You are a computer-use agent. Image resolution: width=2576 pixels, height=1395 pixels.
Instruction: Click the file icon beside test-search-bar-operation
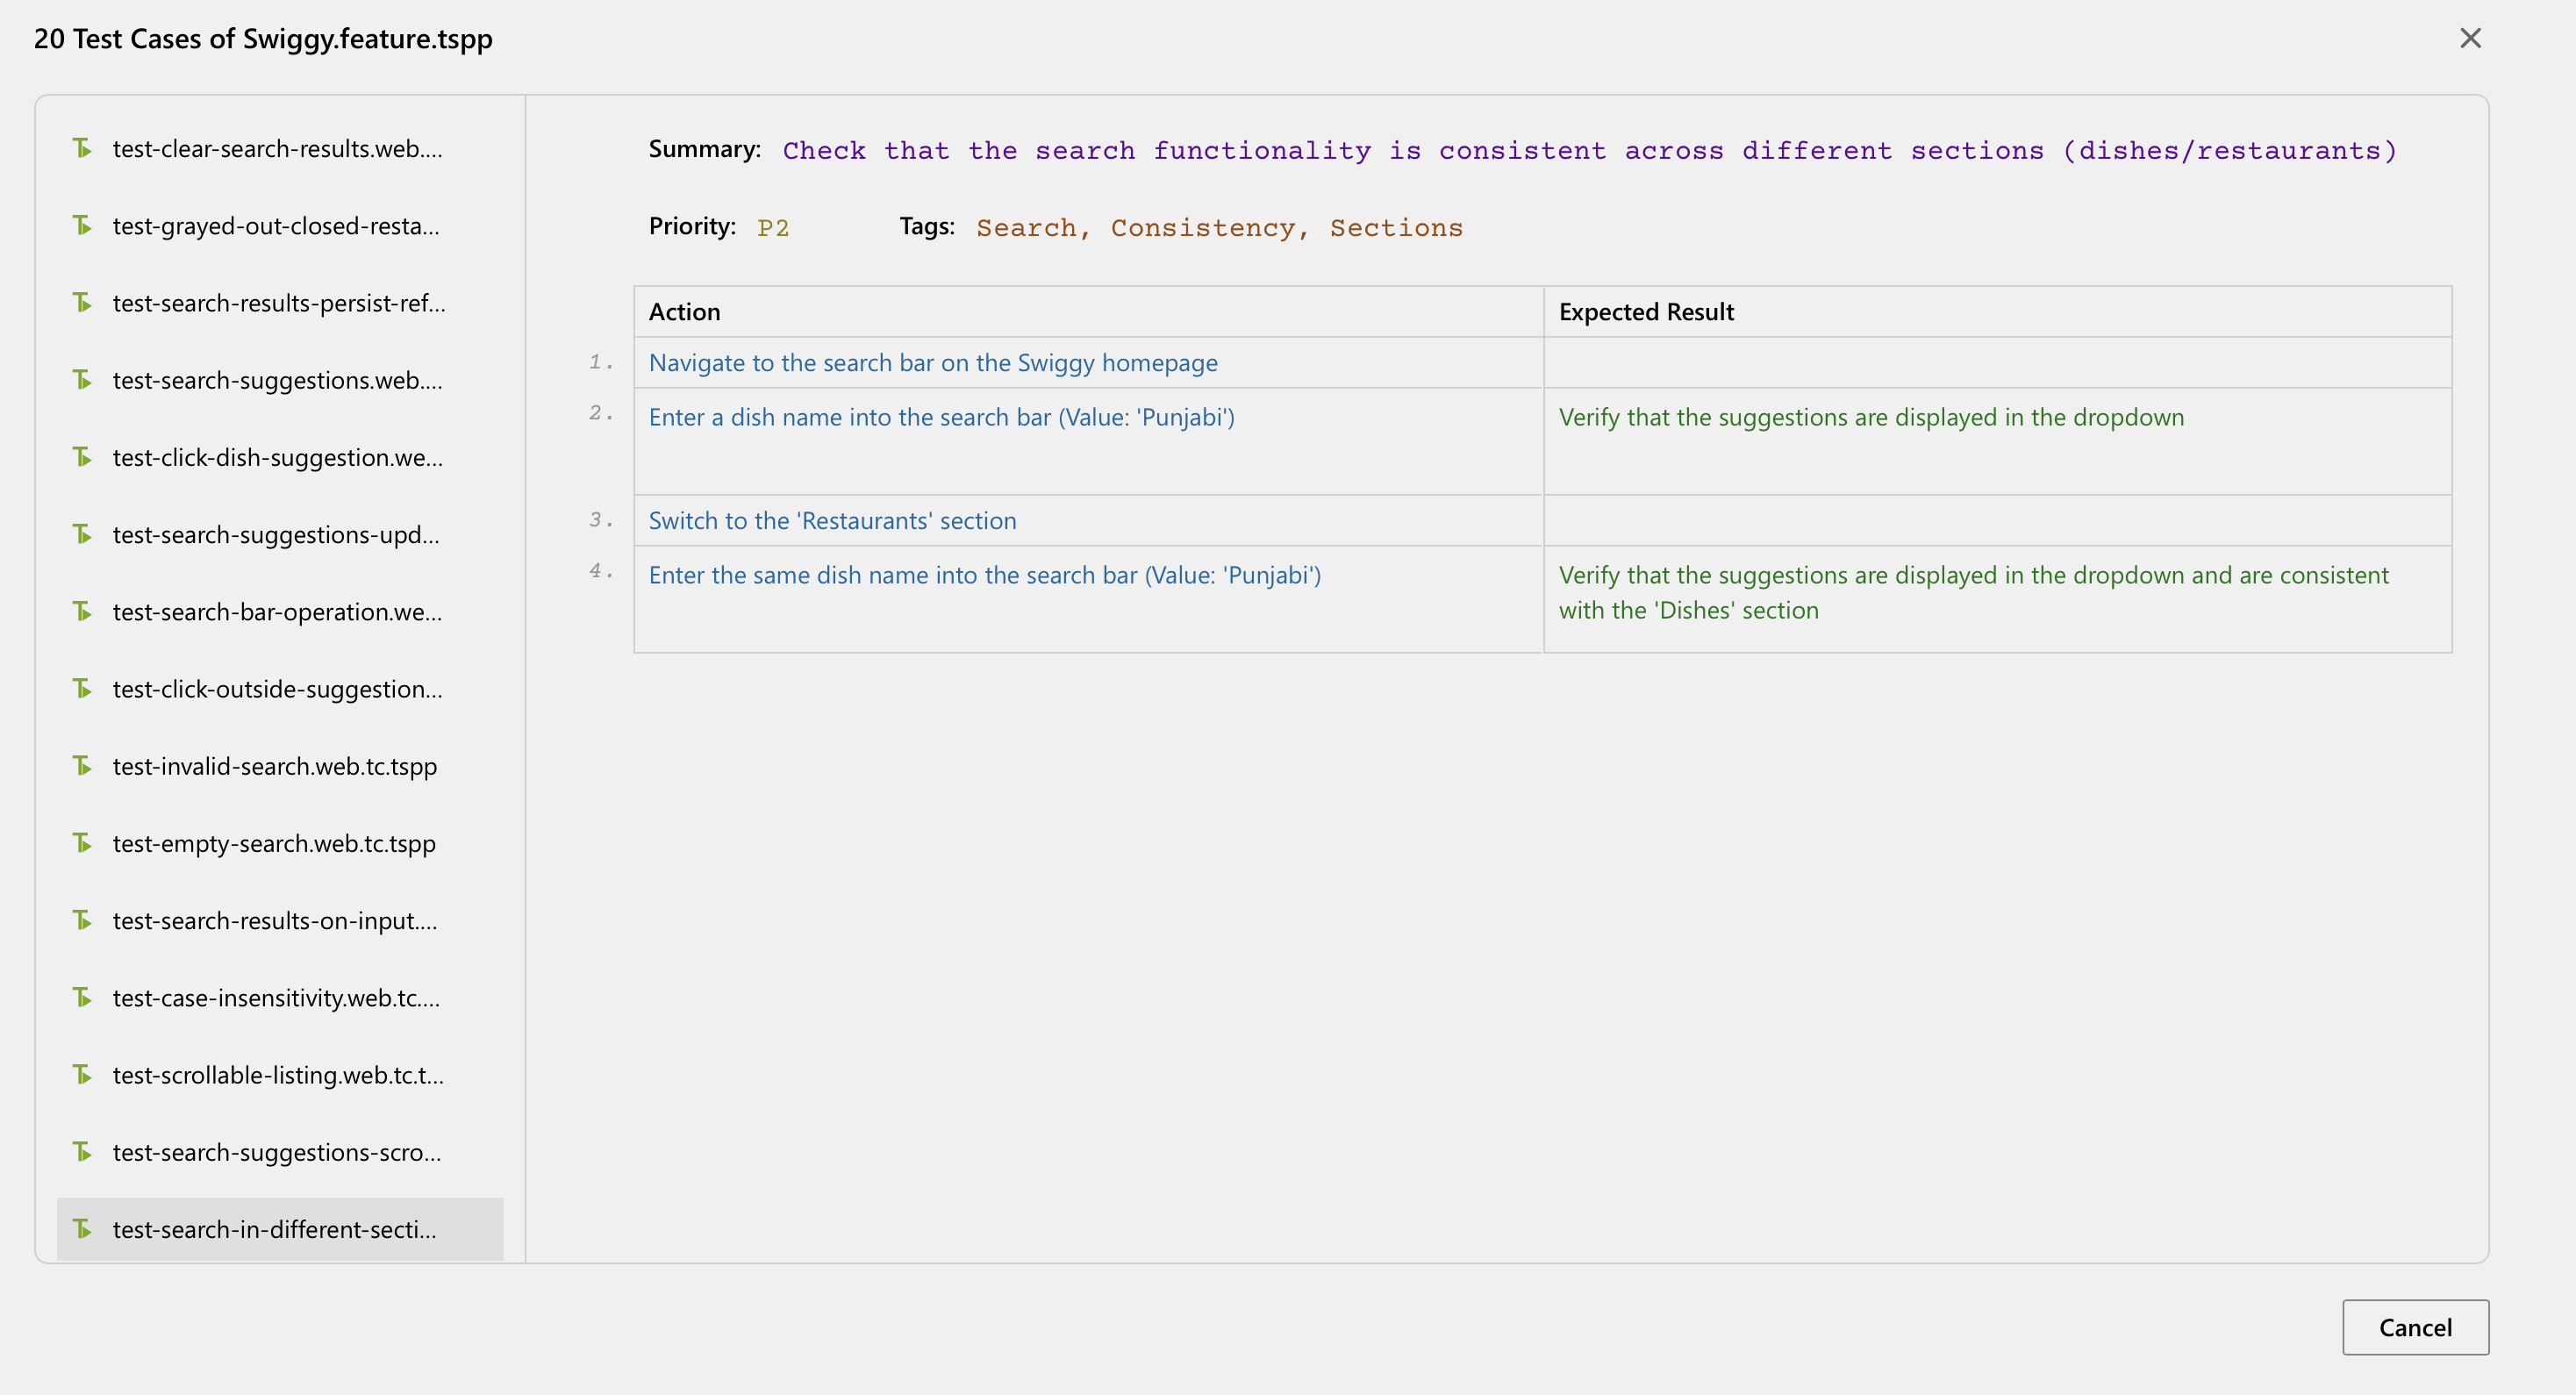(x=82, y=611)
